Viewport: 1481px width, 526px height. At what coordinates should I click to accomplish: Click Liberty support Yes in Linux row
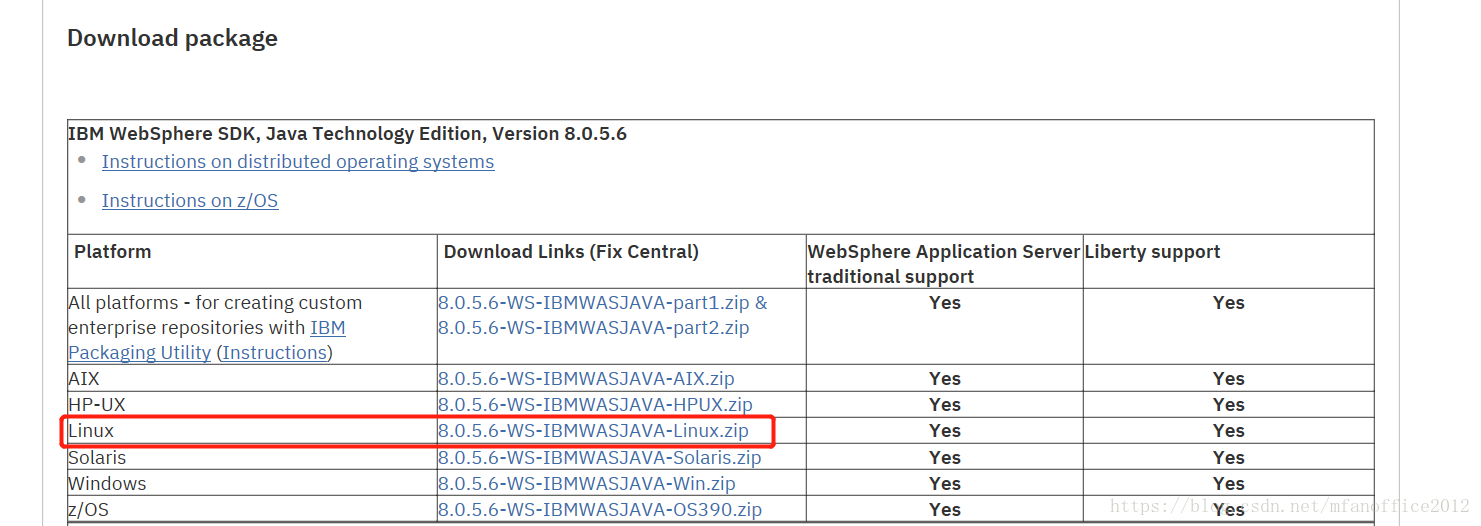tap(1229, 431)
